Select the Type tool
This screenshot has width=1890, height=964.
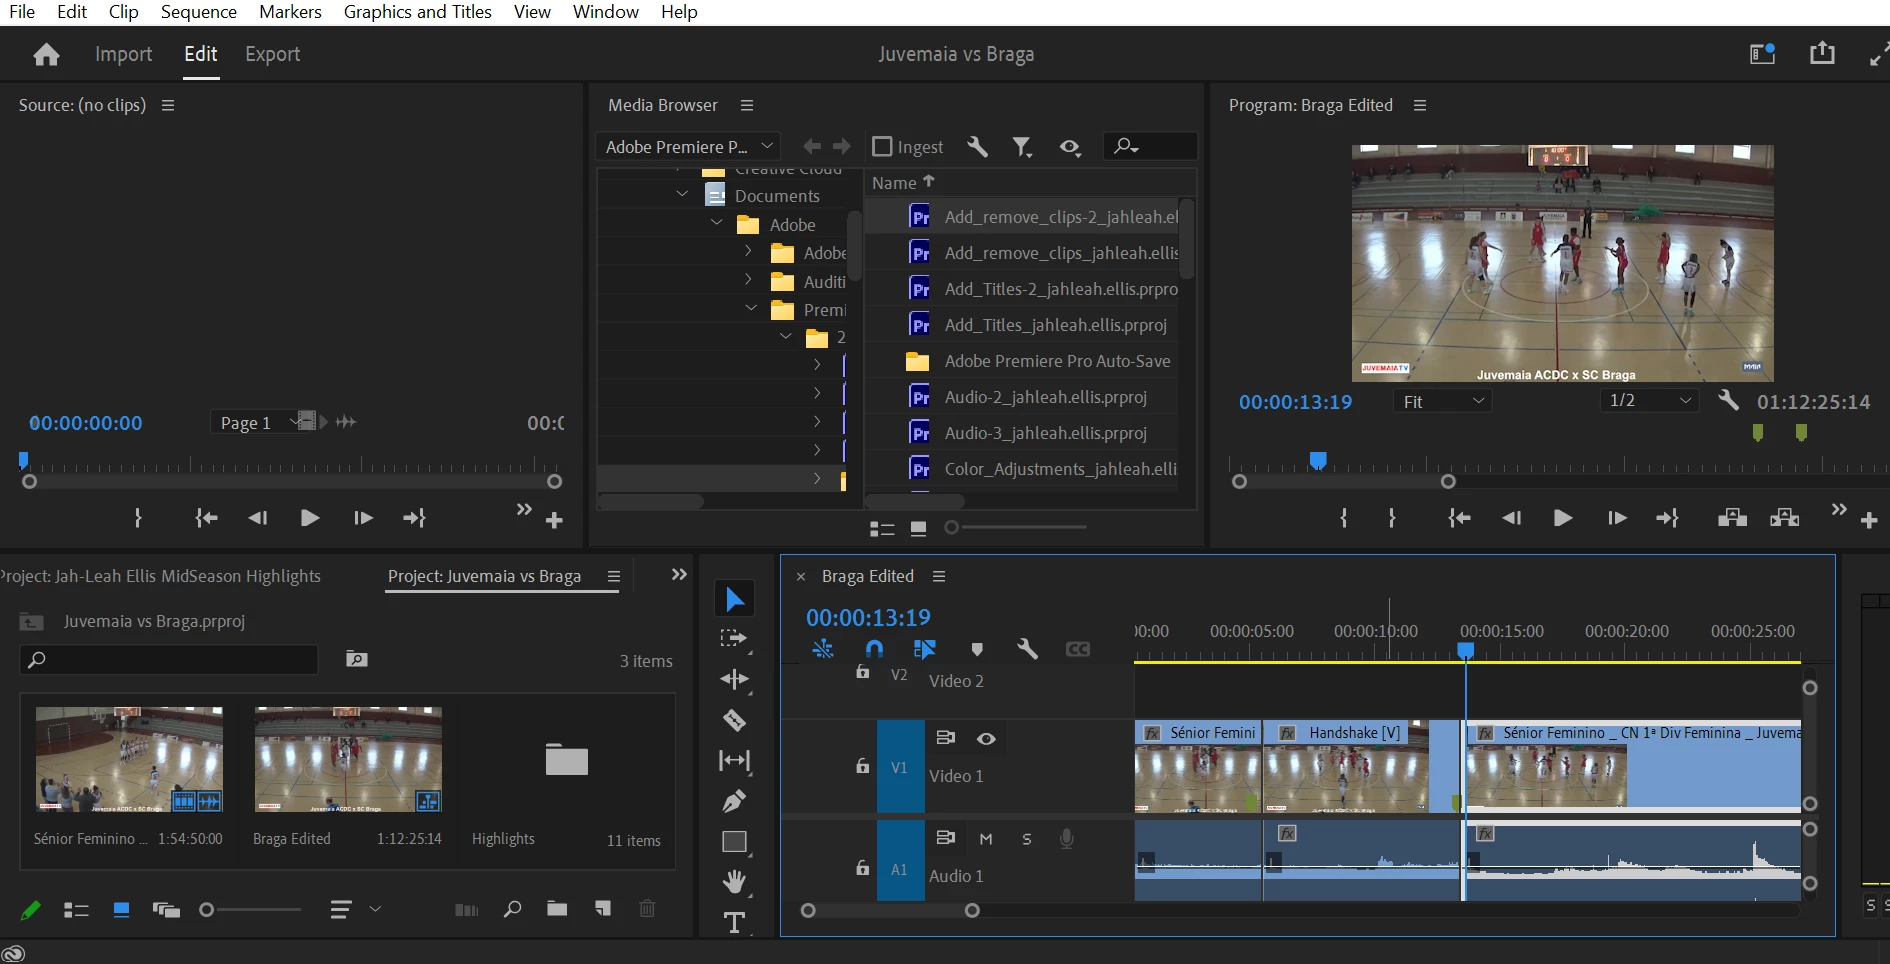coord(734,922)
